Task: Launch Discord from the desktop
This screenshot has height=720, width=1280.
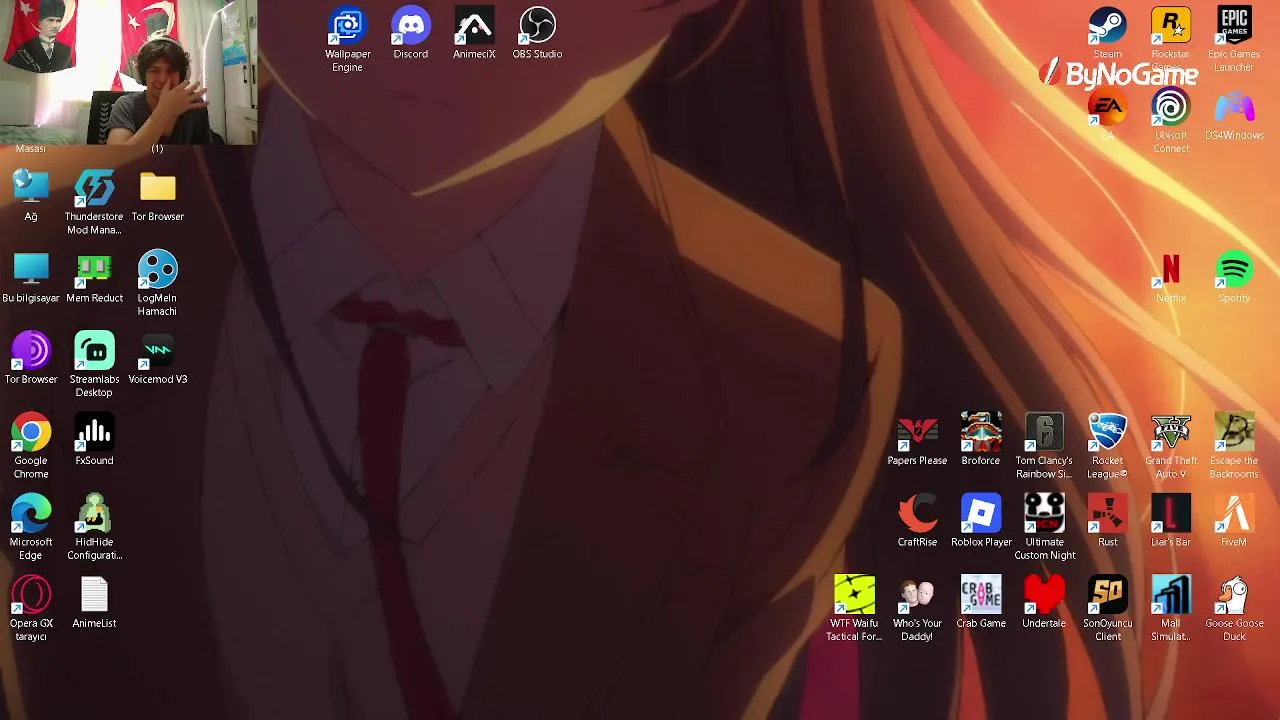Action: 411,27
